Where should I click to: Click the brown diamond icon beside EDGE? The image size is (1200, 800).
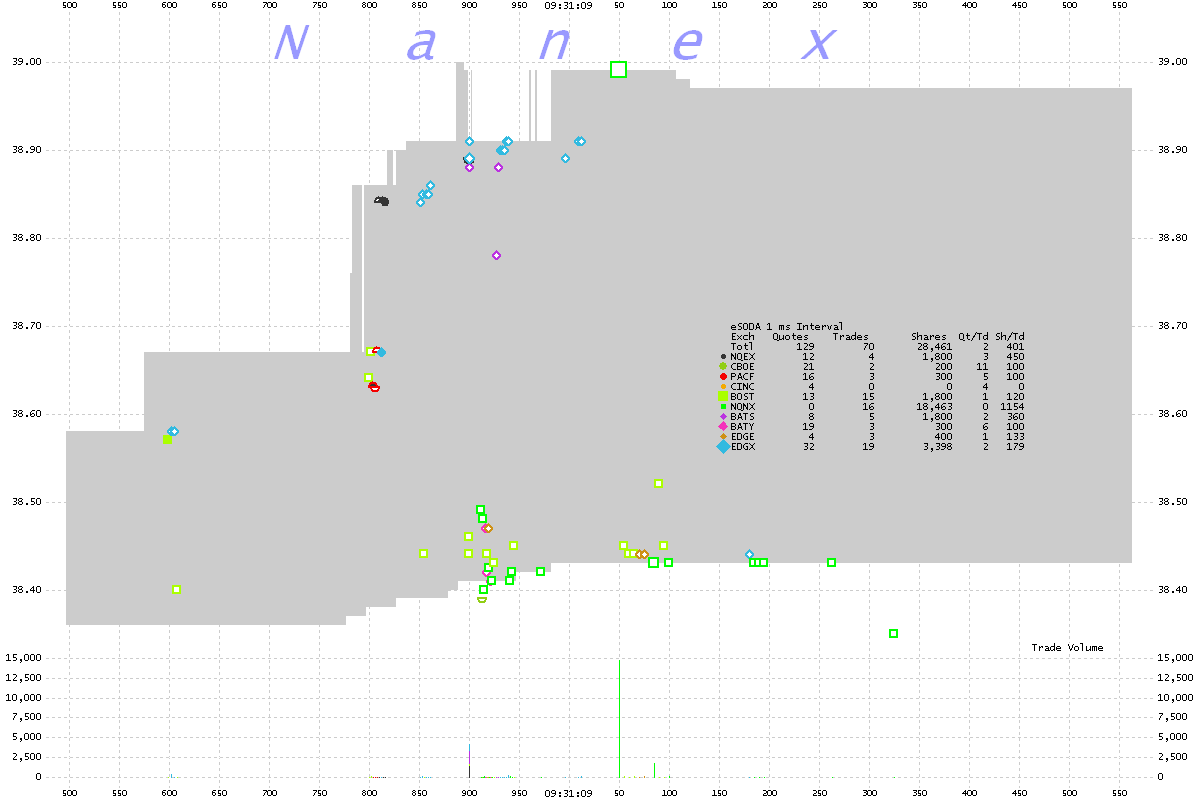[723, 436]
